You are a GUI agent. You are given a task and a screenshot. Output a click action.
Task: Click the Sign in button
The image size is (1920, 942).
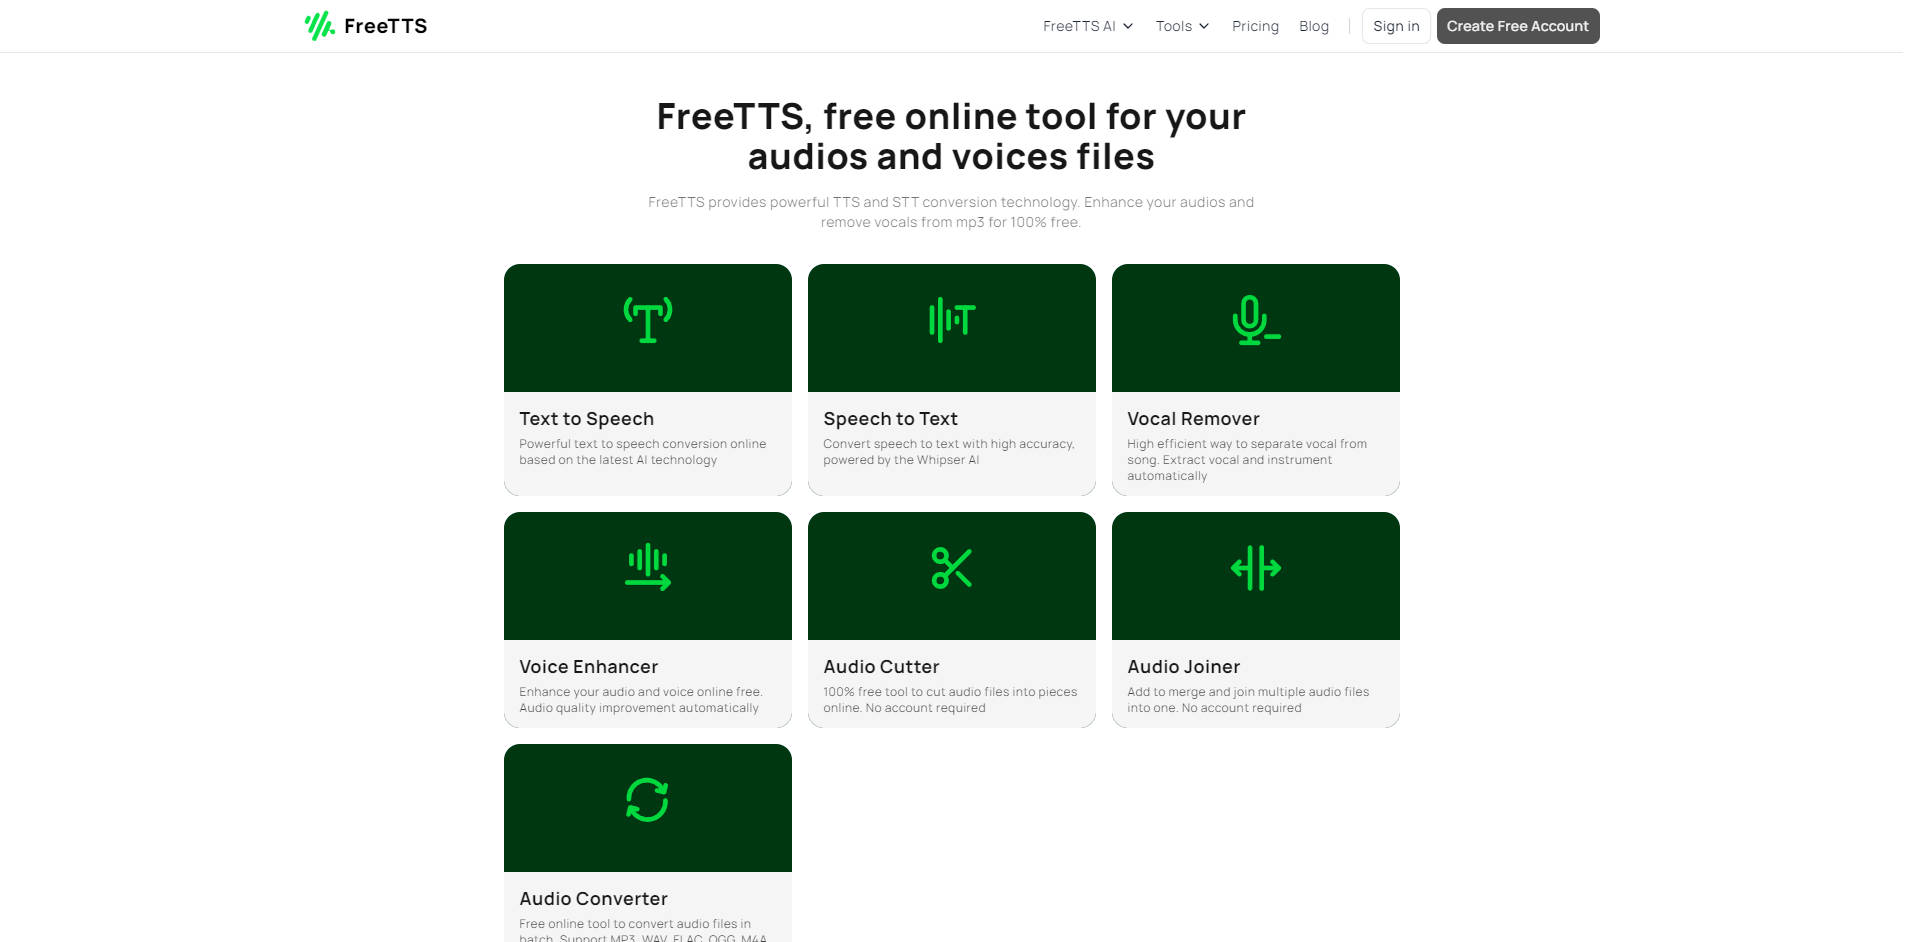click(1395, 26)
